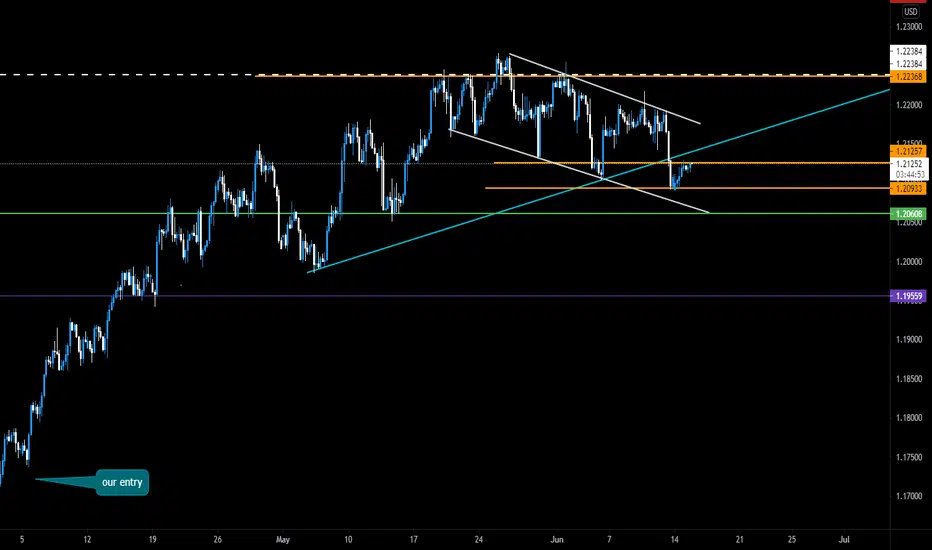Click the date 19 on time axis

pyautogui.click(x=153, y=540)
